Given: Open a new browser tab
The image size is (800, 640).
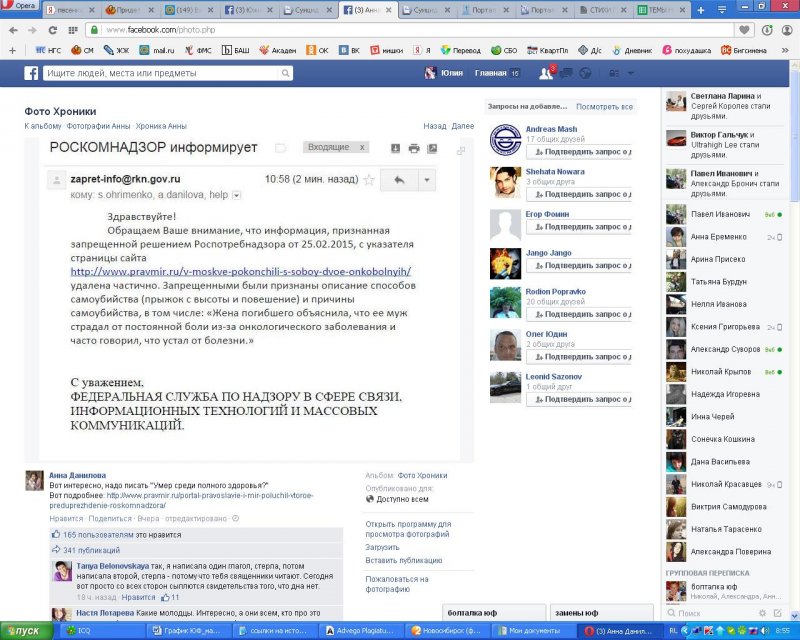Looking at the screenshot, I should [701, 9].
